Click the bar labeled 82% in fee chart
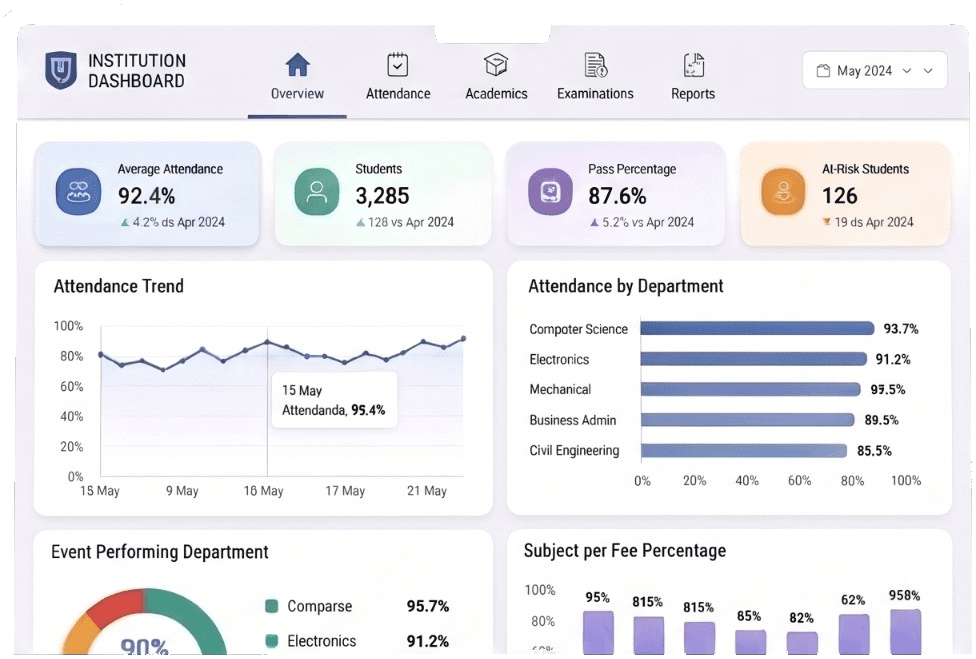 [802, 643]
